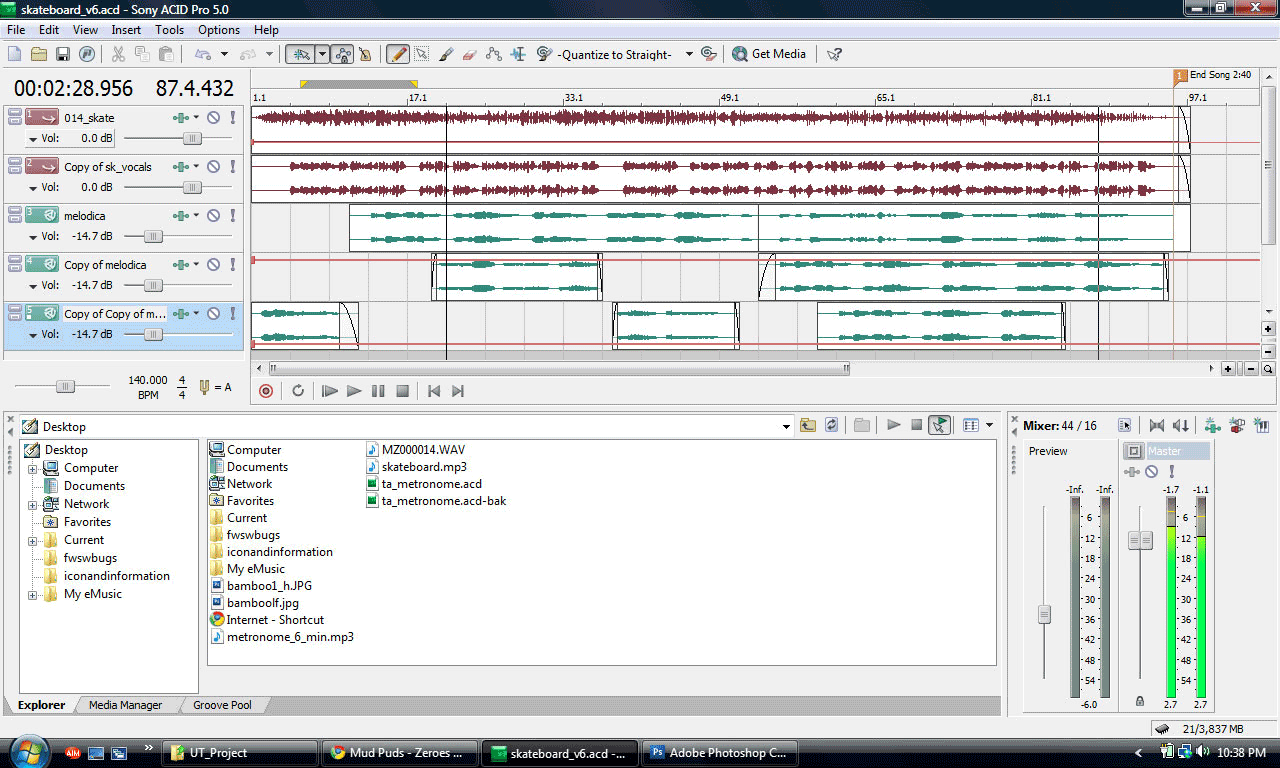Viewport: 1280px width, 768px height.
Task: Open the Explorer Desktop path dropdown
Action: tap(786, 426)
